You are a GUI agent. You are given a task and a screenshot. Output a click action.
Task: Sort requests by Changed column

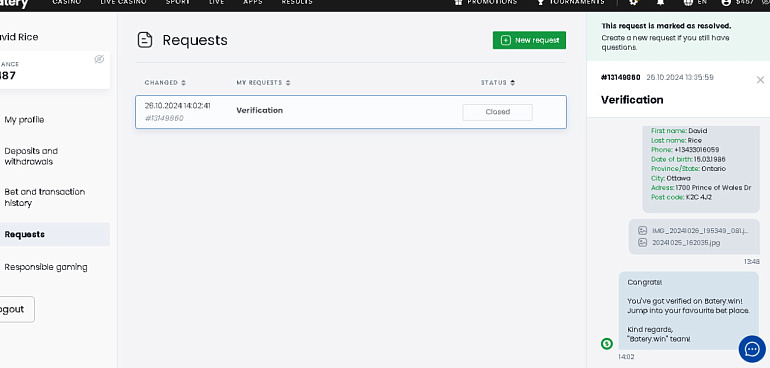[165, 83]
